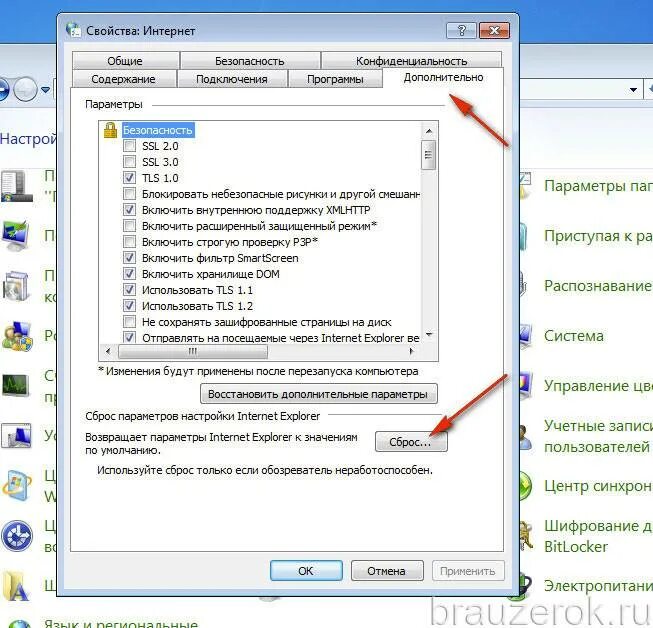Viewport: 653px width, 628px height.
Task: Open help with the question mark button
Action: 461,30
